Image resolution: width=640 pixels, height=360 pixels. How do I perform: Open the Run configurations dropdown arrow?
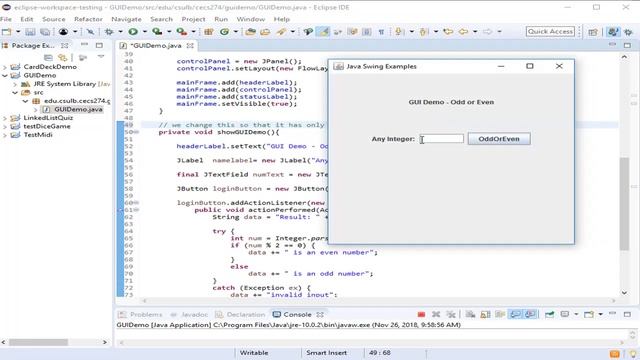[144, 31]
